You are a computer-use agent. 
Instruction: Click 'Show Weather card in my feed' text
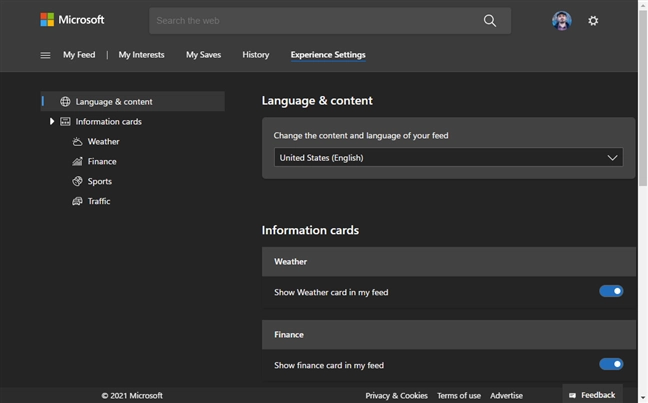pyautogui.click(x=331, y=292)
